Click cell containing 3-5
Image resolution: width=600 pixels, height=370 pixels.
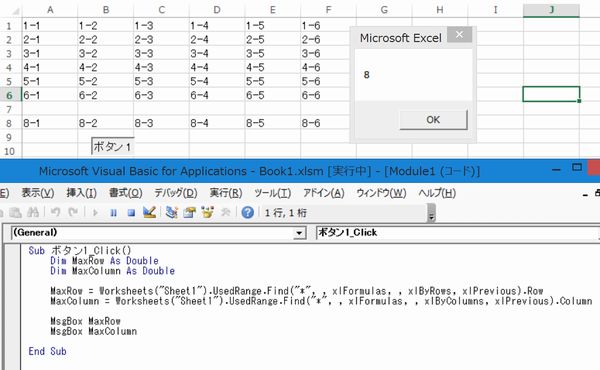272,54
